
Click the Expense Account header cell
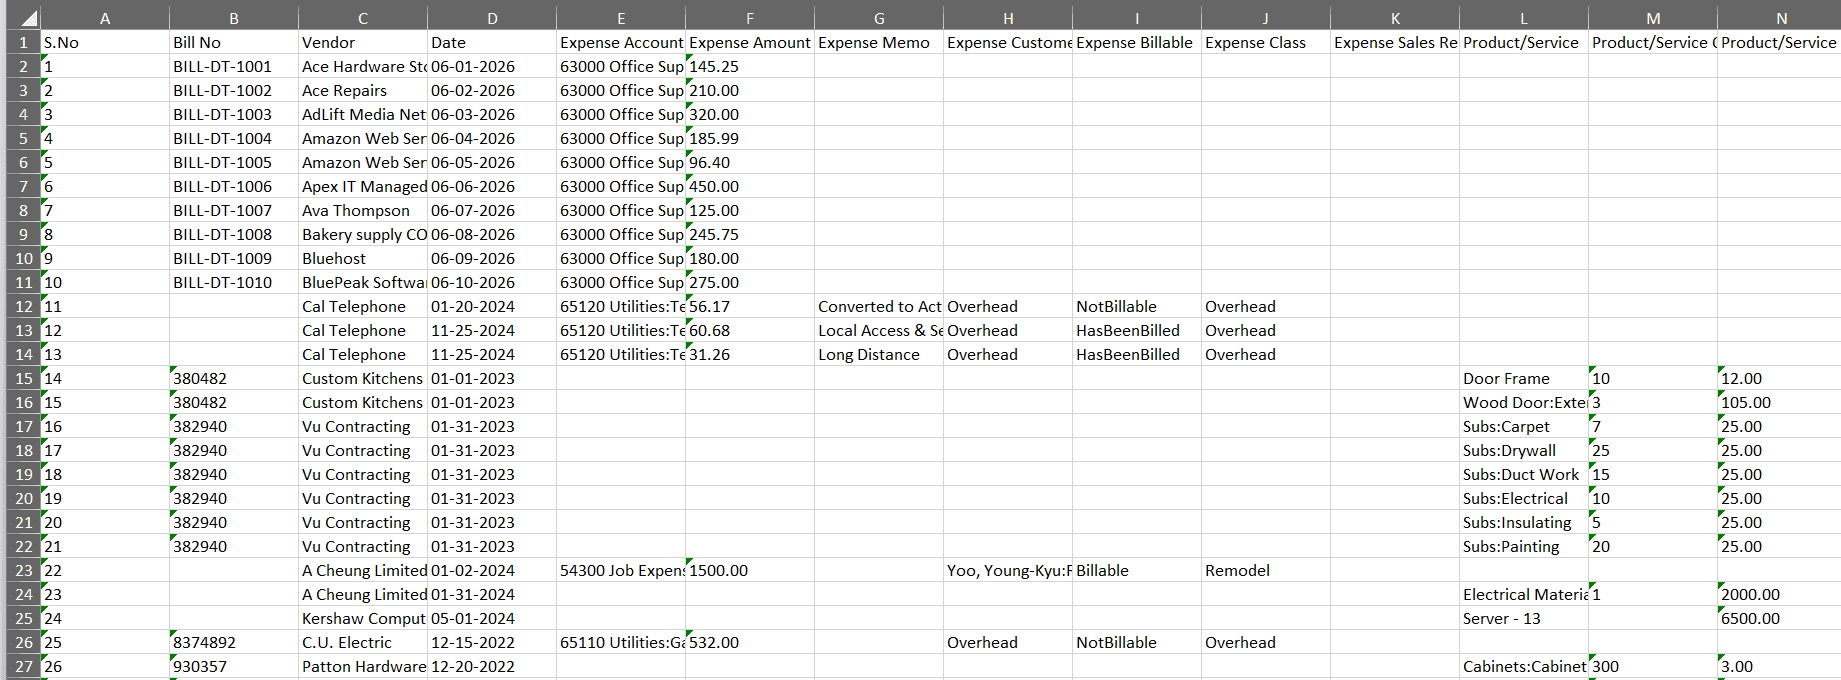coord(621,42)
